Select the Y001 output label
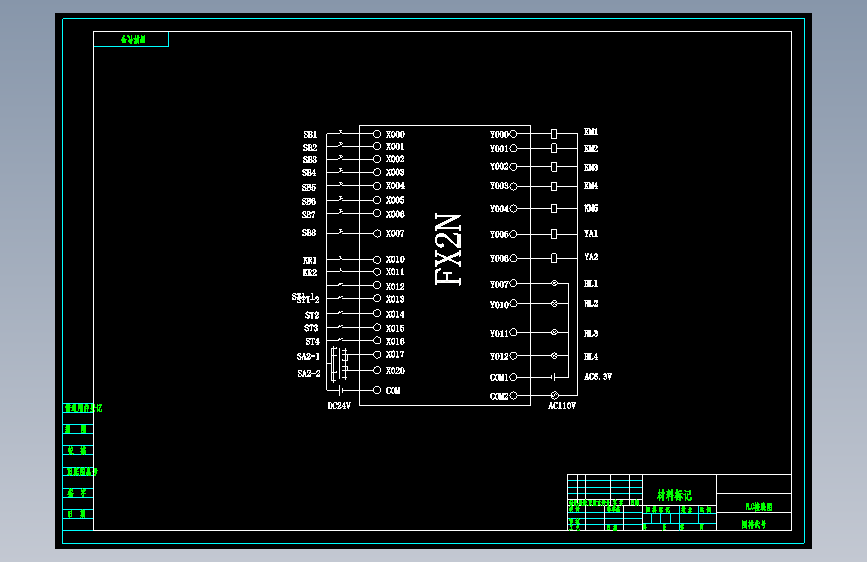Viewport: 867px width, 562px height. pos(499,149)
